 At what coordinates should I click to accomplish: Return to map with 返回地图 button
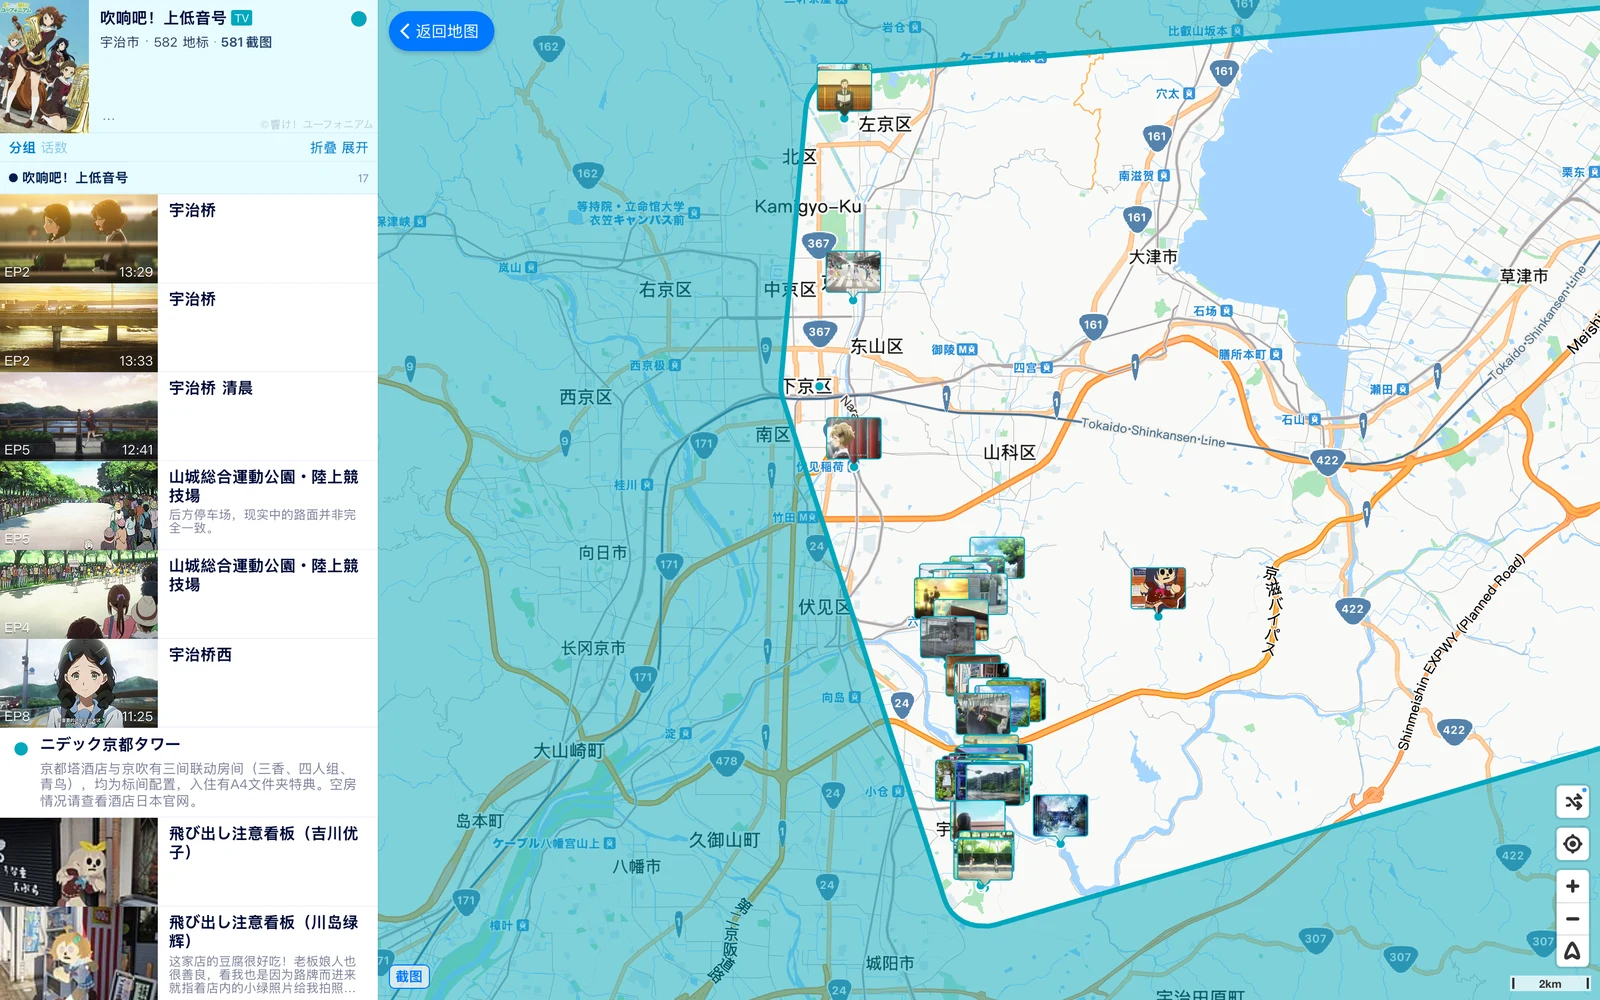point(441,31)
